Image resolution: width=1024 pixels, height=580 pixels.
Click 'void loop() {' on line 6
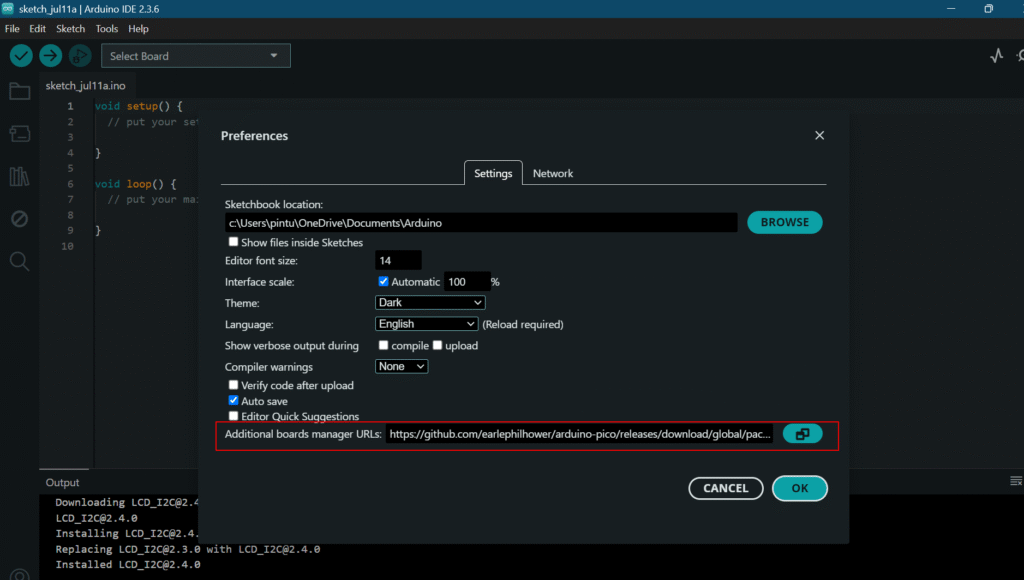(x=135, y=184)
